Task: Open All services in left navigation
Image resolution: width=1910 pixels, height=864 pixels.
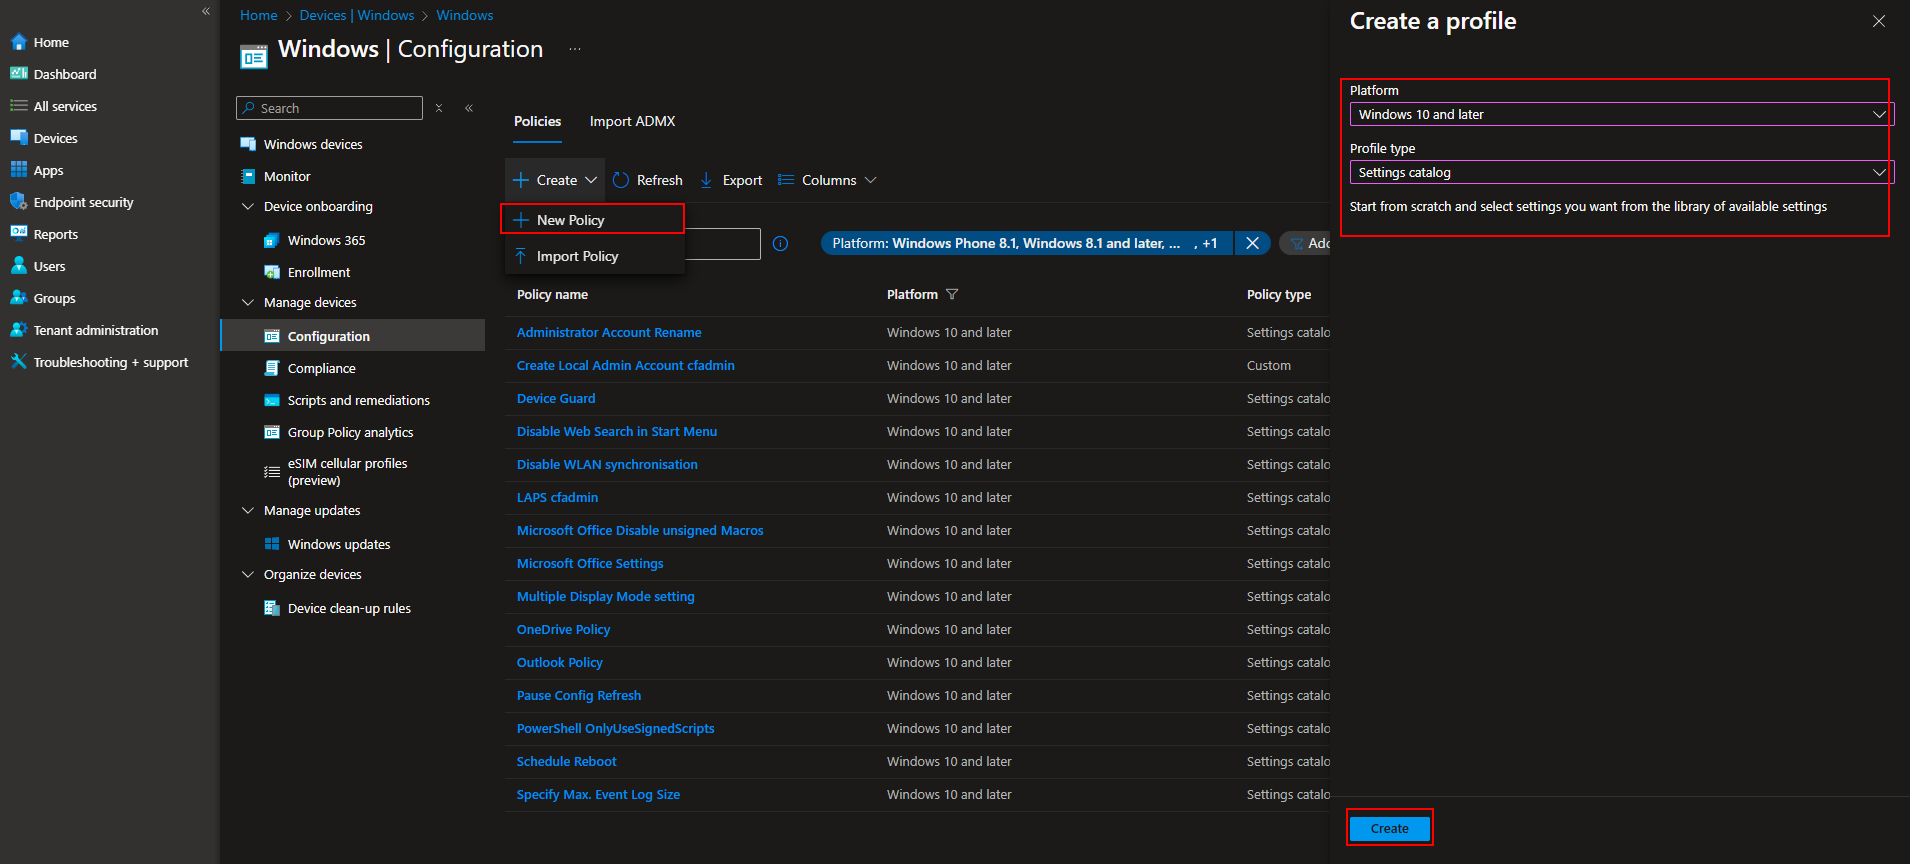Action: pyautogui.click(x=65, y=106)
